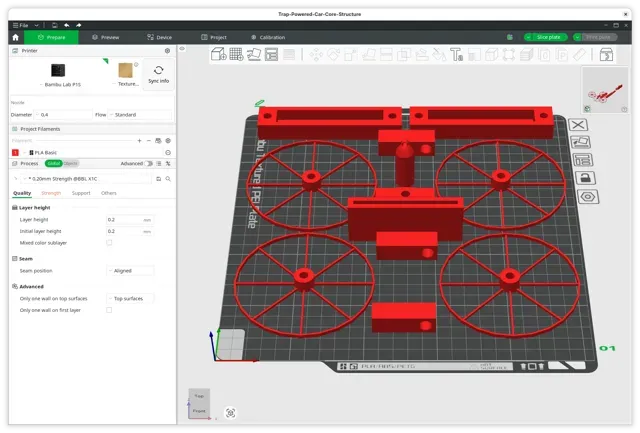Toggle the sidebar collapse eye icon
The width and height of the screenshot is (640, 433).
(x=182, y=48)
